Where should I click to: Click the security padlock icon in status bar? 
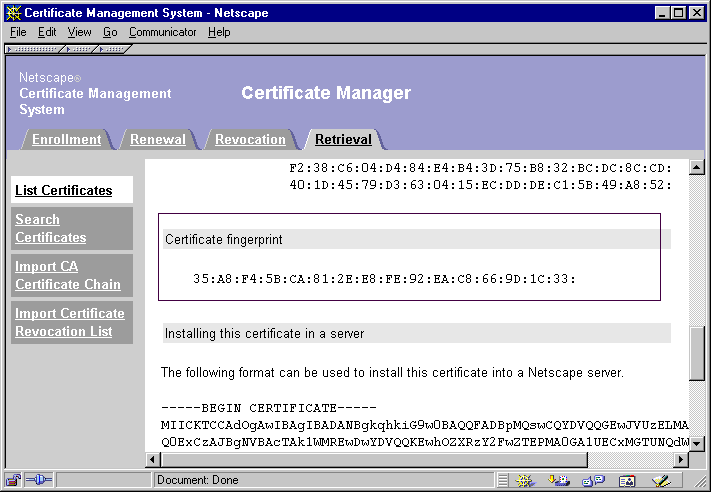click(13, 479)
